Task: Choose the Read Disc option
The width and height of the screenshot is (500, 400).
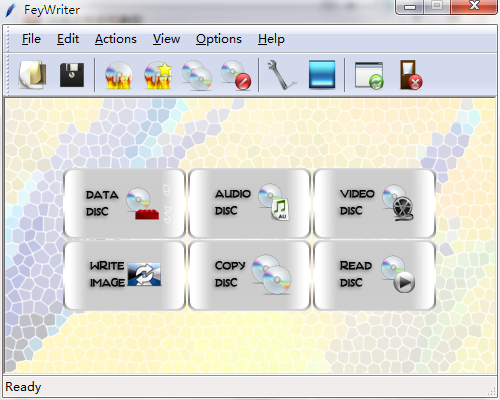Action: pos(374,275)
